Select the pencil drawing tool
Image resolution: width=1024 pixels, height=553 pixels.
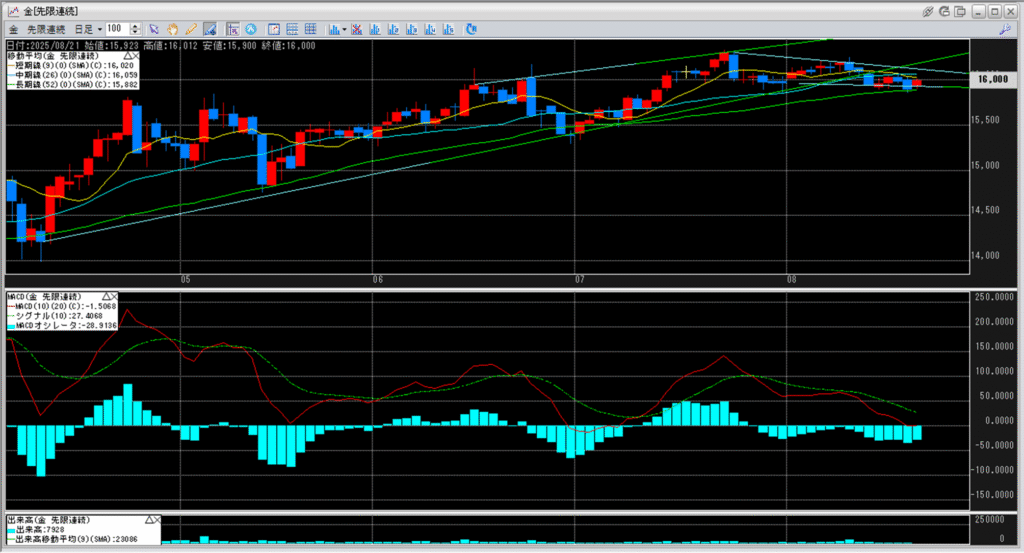pyautogui.click(x=190, y=29)
